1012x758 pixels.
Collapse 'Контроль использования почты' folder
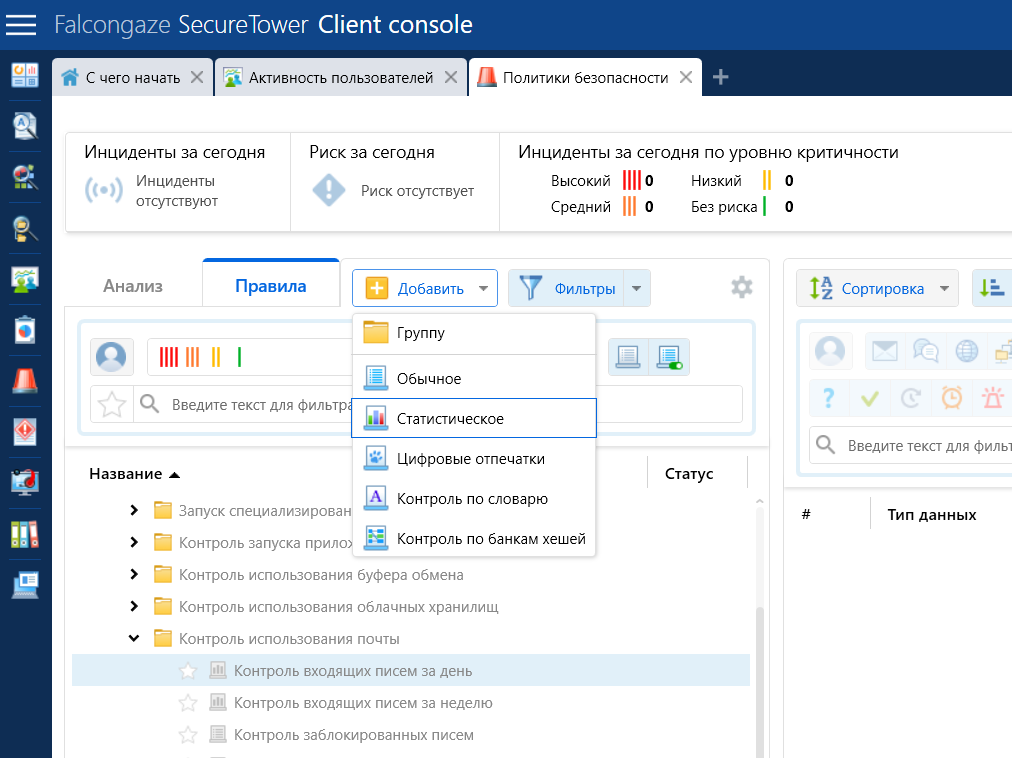point(134,639)
